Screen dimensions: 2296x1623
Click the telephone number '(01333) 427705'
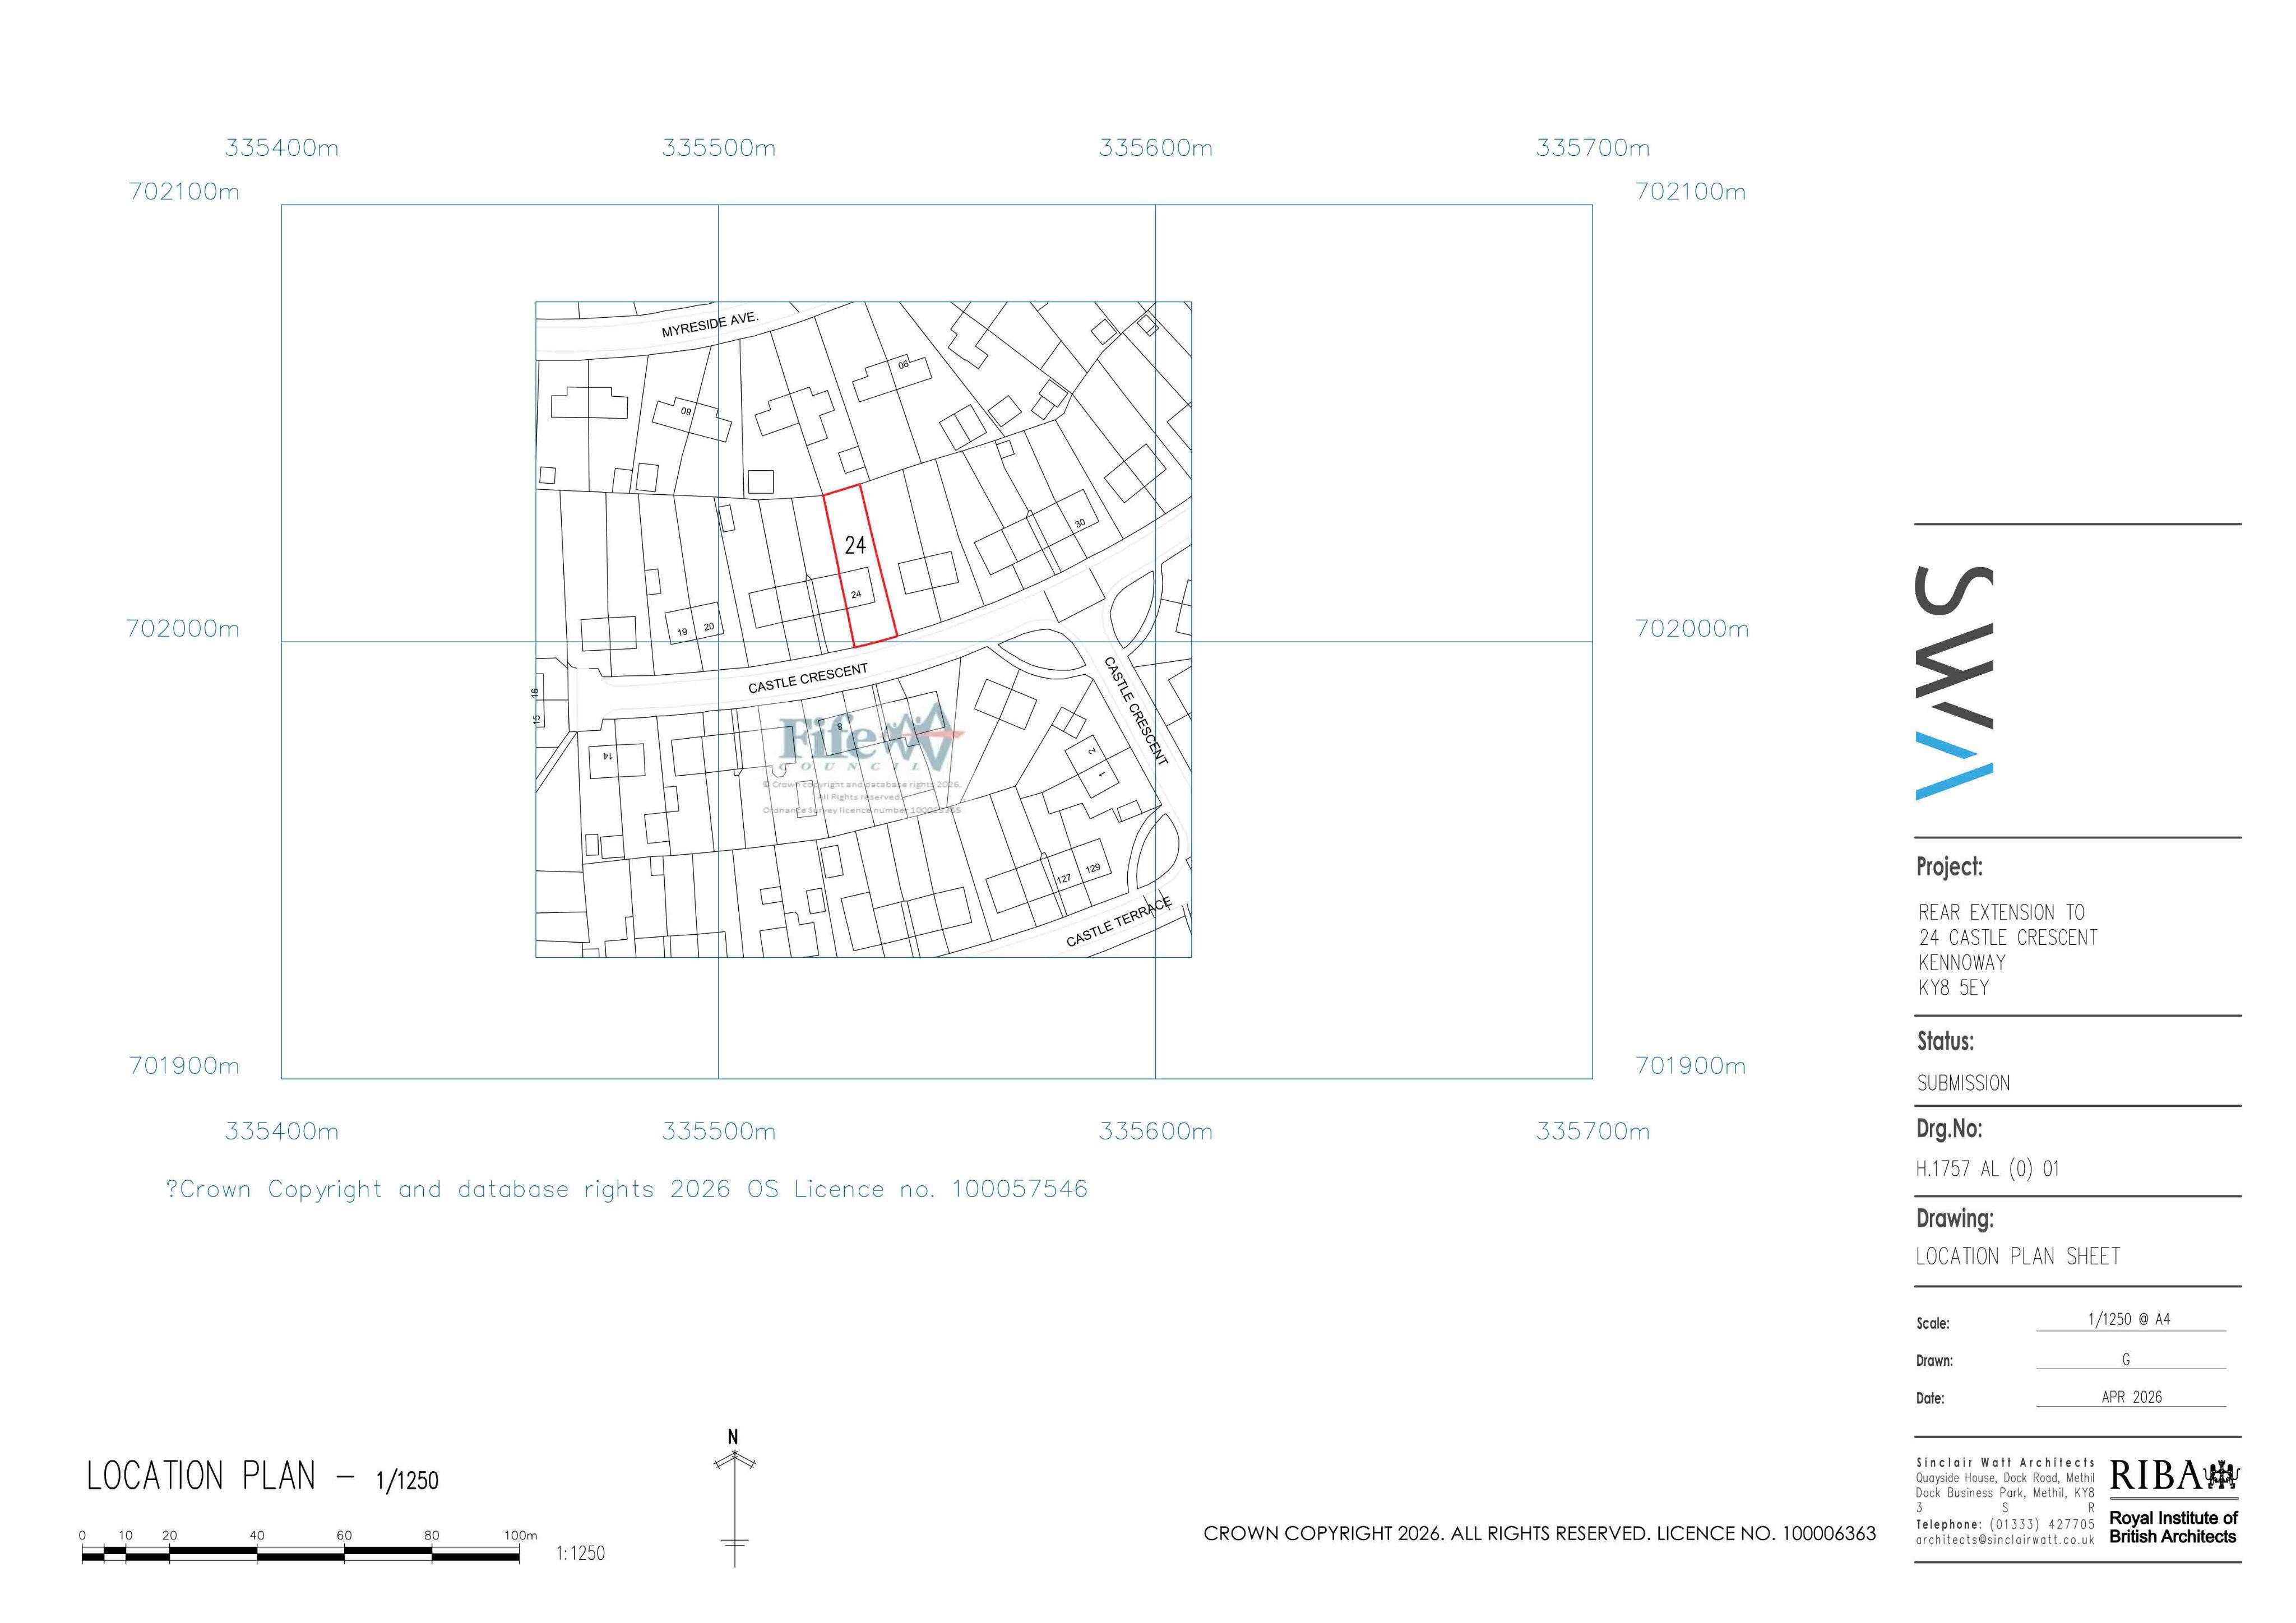click(x=2041, y=1524)
